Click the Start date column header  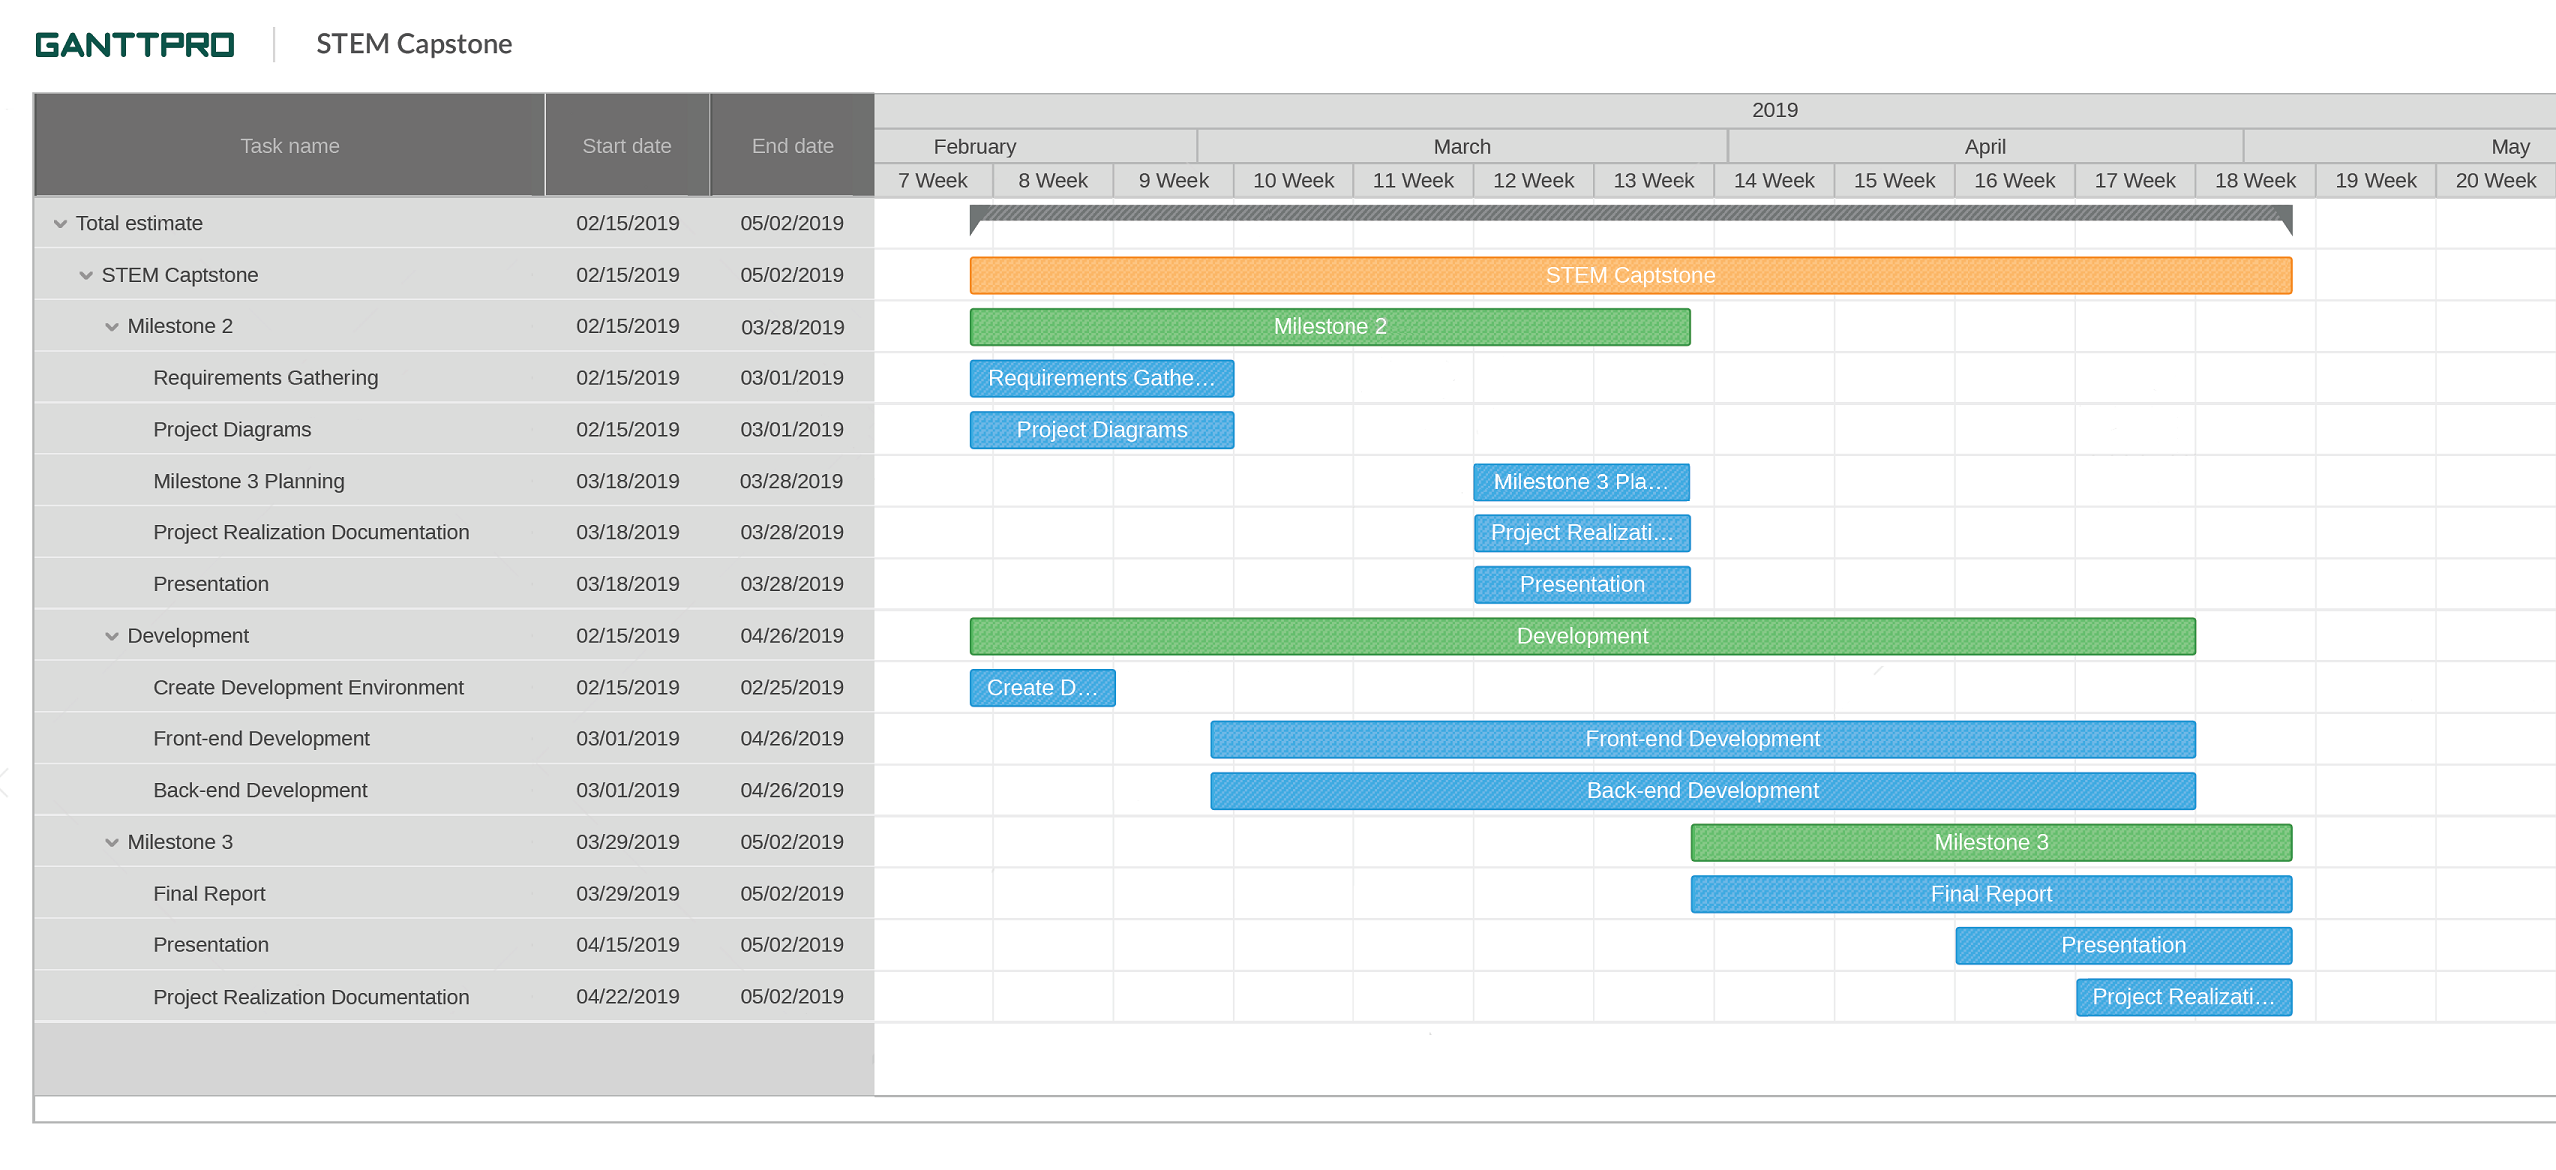tap(627, 146)
